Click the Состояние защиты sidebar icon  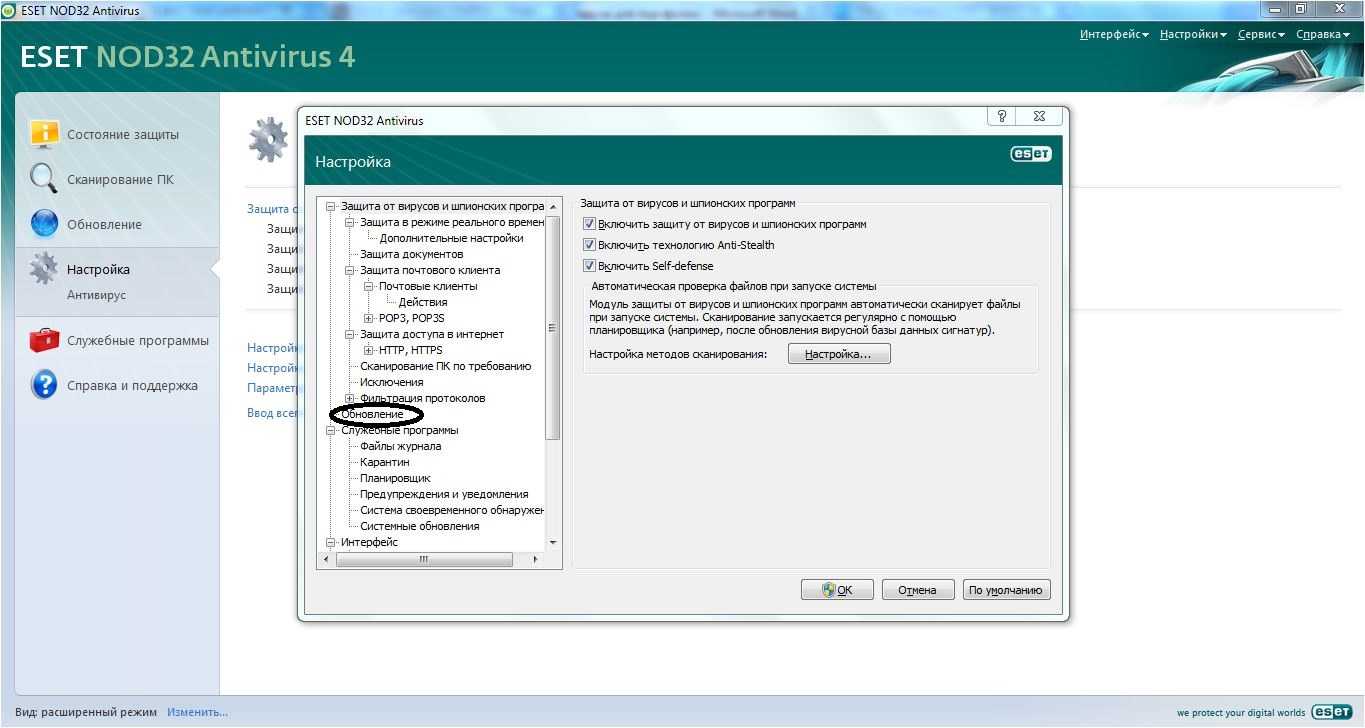pyautogui.click(x=44, y=134)
